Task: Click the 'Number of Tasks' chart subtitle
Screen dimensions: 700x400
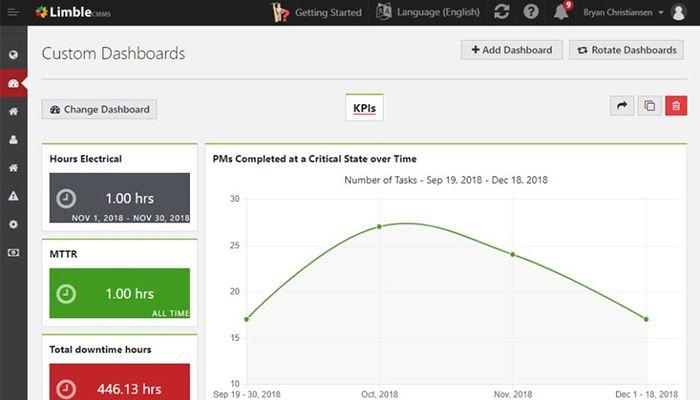Action: coord(446,180)
